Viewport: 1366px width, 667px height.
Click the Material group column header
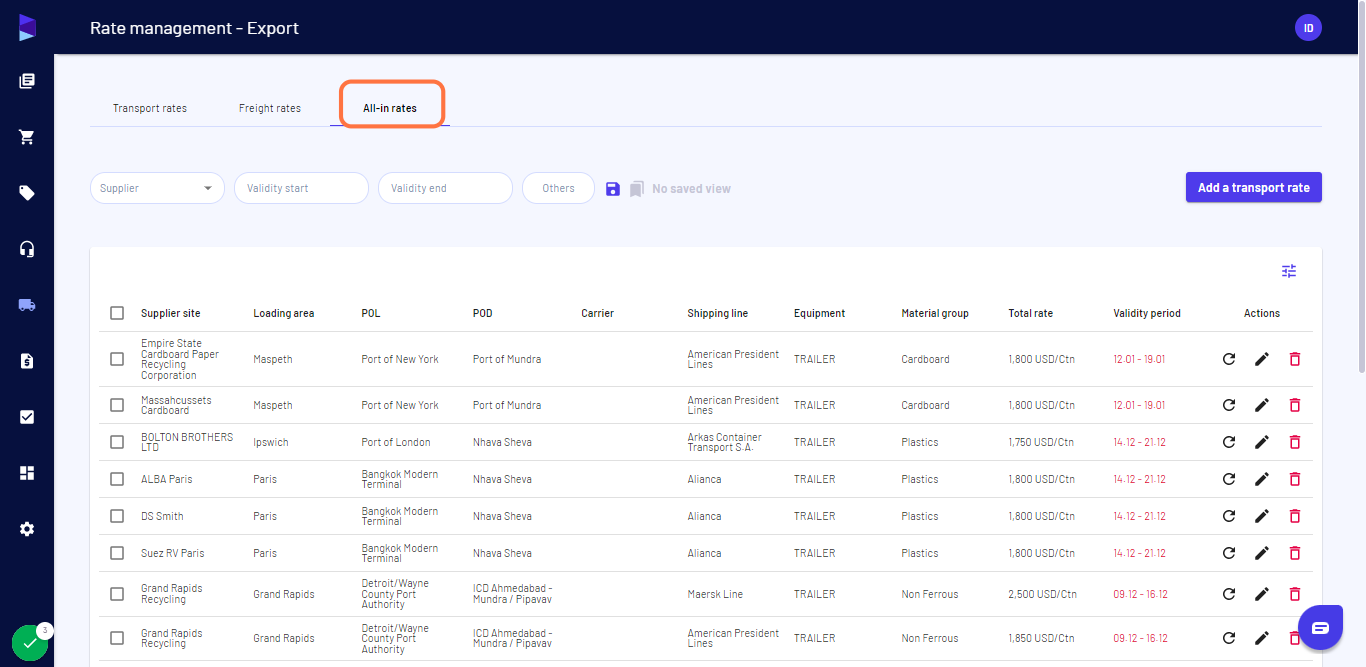coord(935,313)
